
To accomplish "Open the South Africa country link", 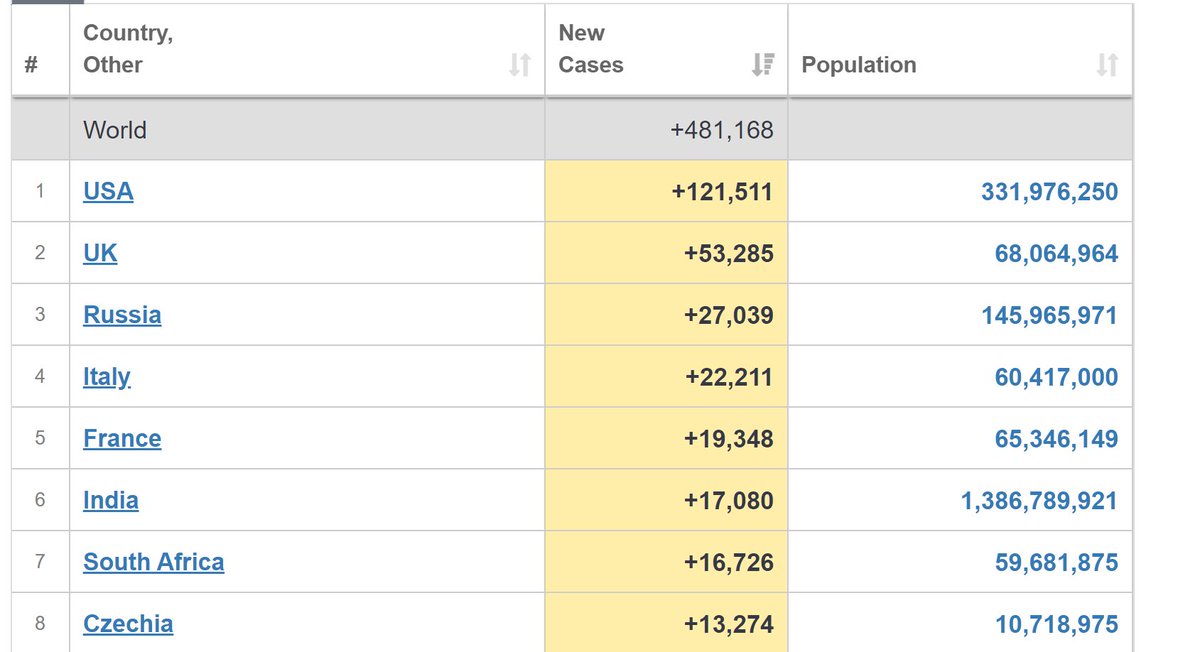I will click(x=154, y=562).
